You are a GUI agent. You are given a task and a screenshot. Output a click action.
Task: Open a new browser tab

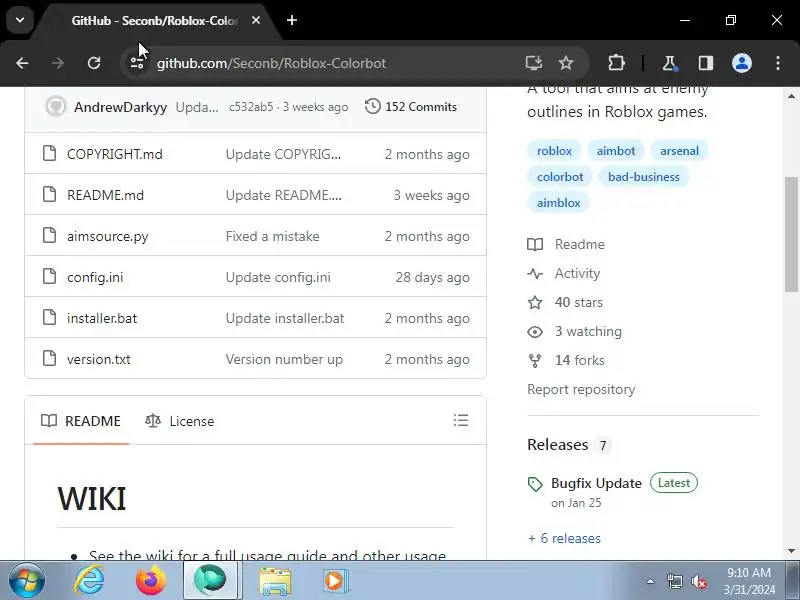coord(292,20)
